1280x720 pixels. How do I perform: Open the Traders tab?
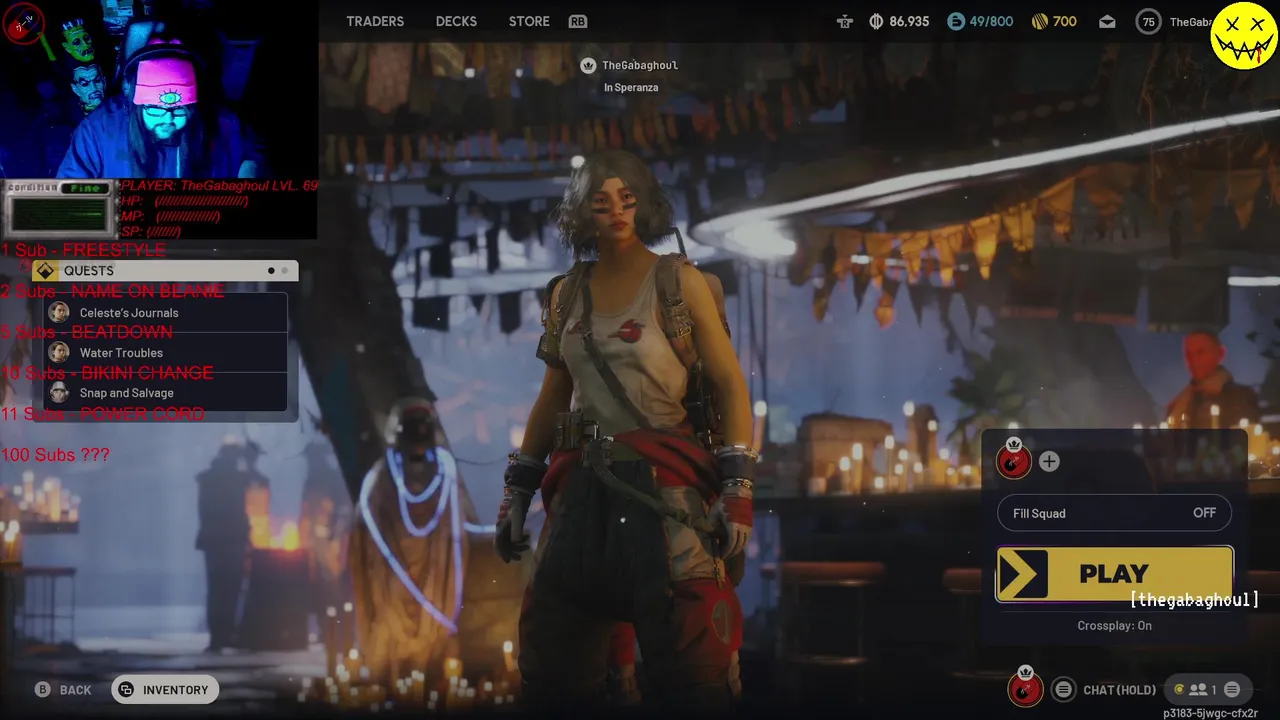[375, 21]
